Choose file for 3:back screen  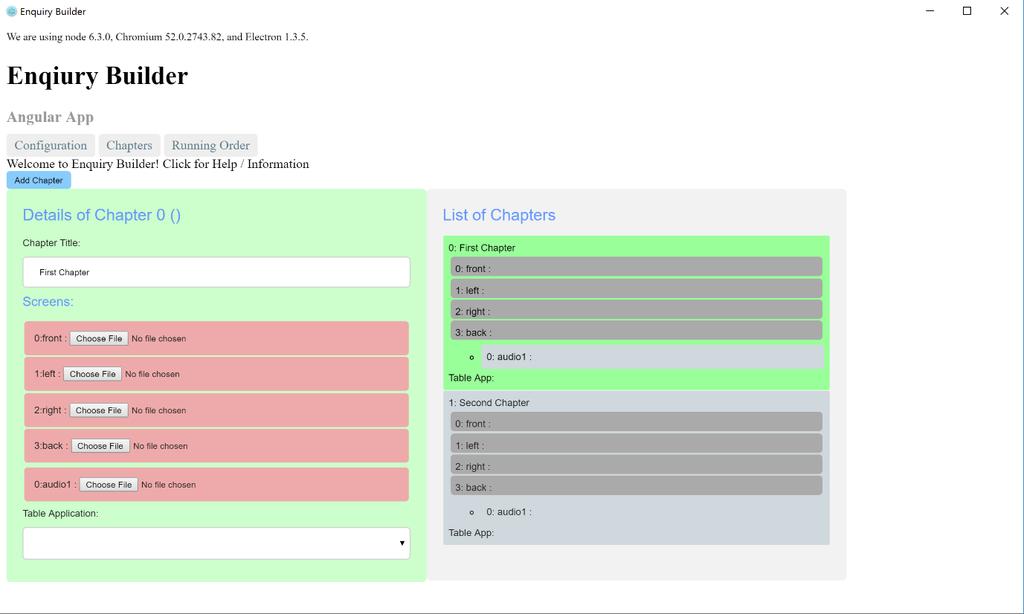(100, 446)
